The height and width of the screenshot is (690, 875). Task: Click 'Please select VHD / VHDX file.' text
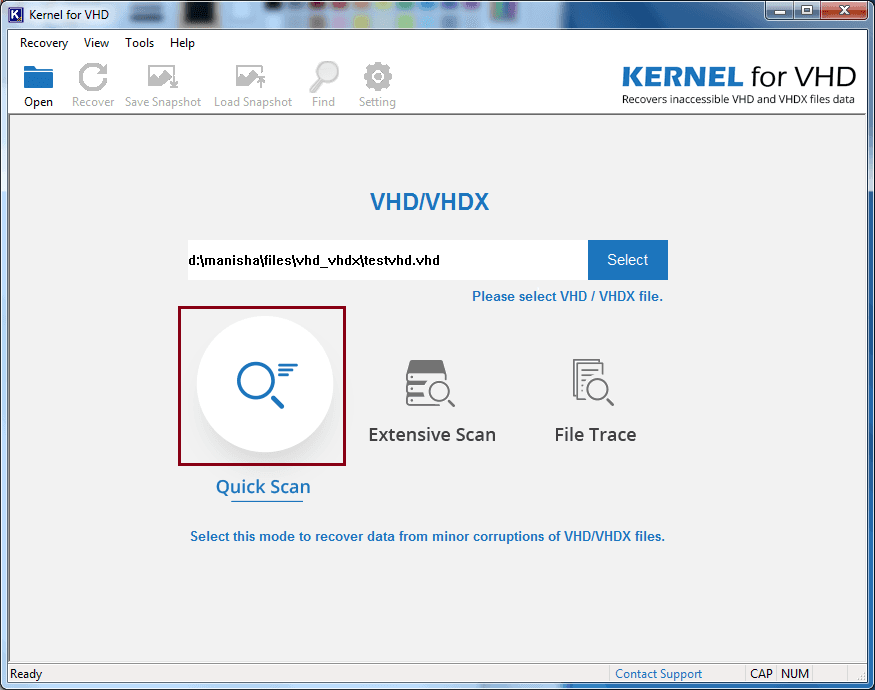[x=568, y=296]
